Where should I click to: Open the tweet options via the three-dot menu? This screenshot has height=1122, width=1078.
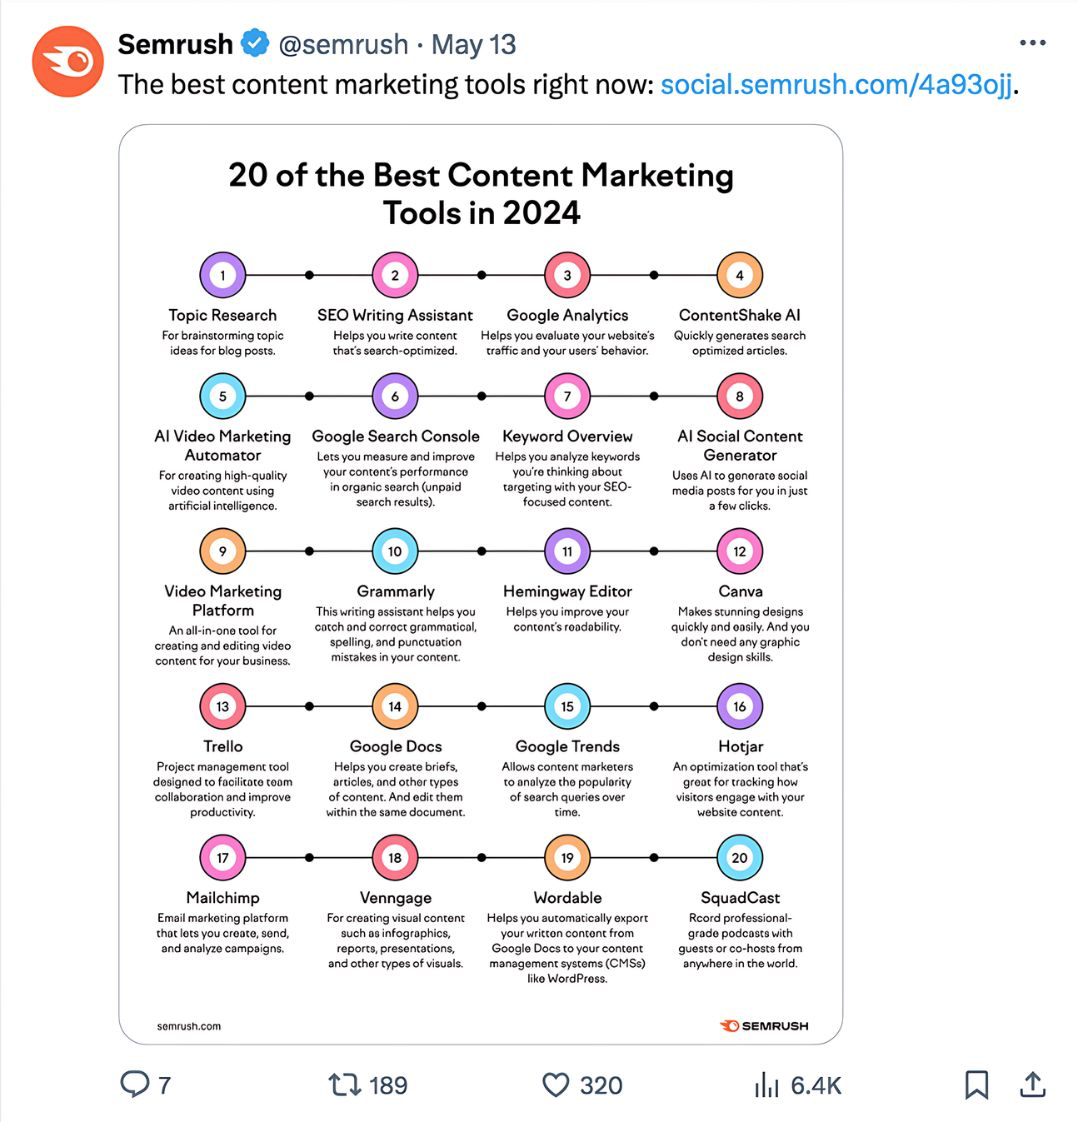[1031, 42]
